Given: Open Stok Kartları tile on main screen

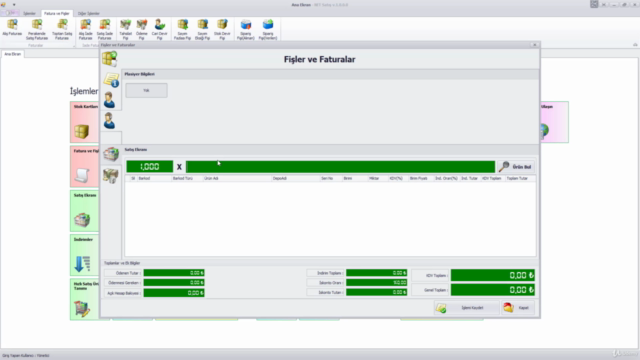Looking at the screenshot, I should click(84, 122).
